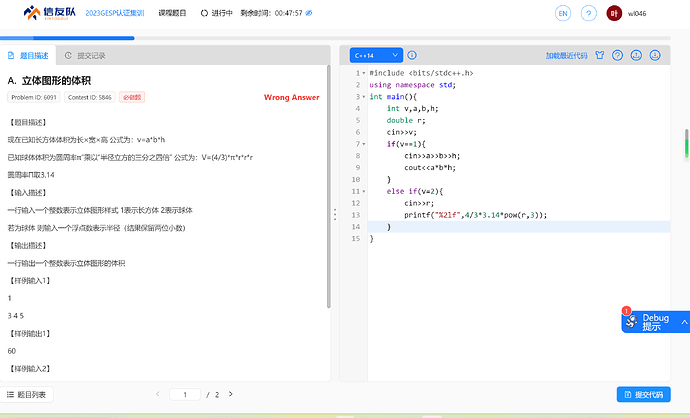Click the 'cin>>a>>b>>h;' code line
This screenshot has height=418, width=690.
(x=432, y=156)
